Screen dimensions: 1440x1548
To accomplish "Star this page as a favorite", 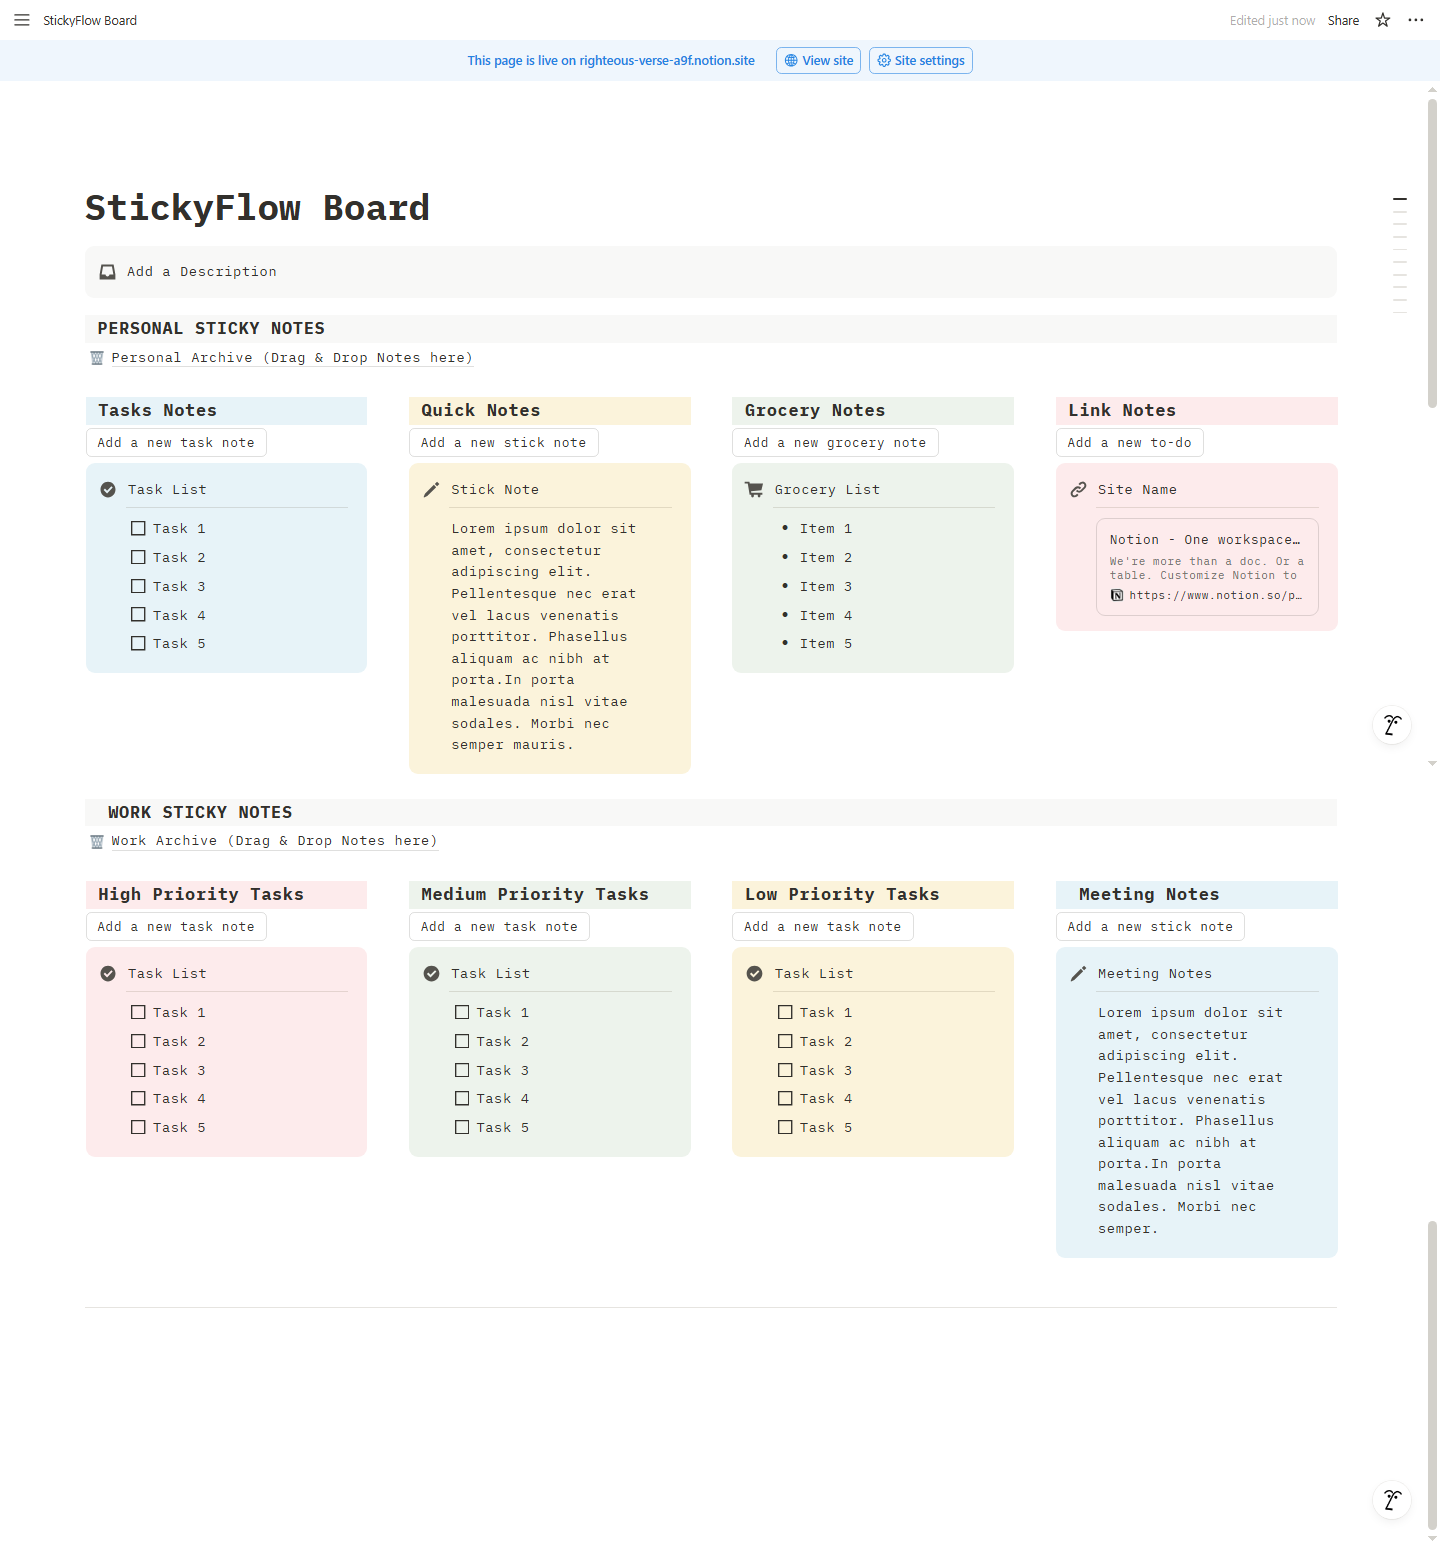I will tap(1383, 20).
